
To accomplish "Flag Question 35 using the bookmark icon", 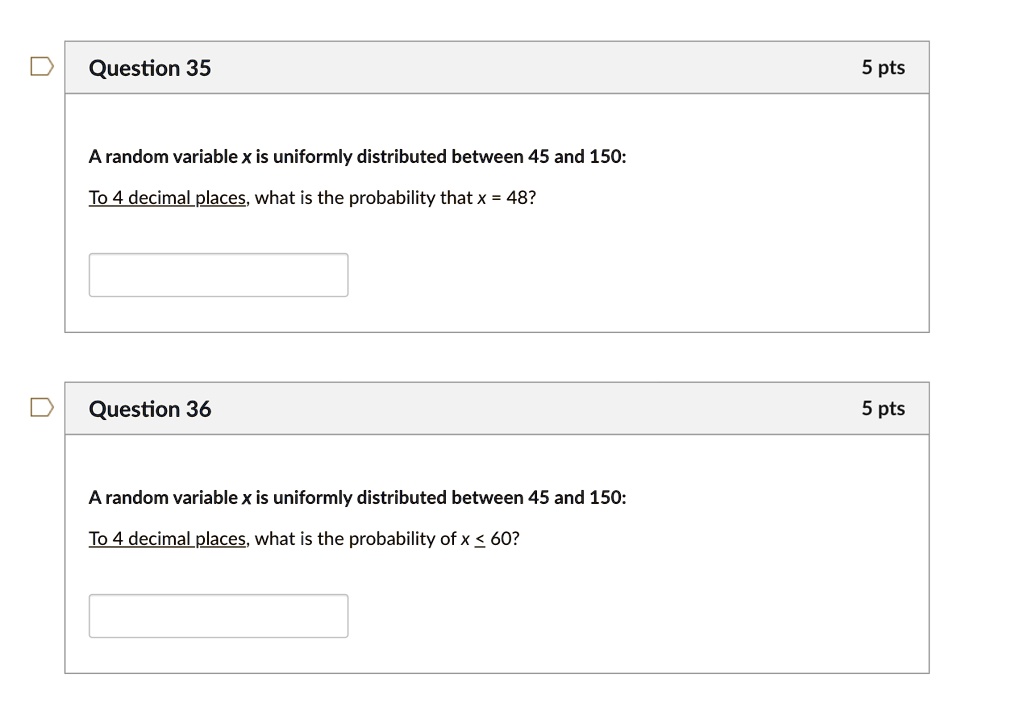I will coord(42,67).
